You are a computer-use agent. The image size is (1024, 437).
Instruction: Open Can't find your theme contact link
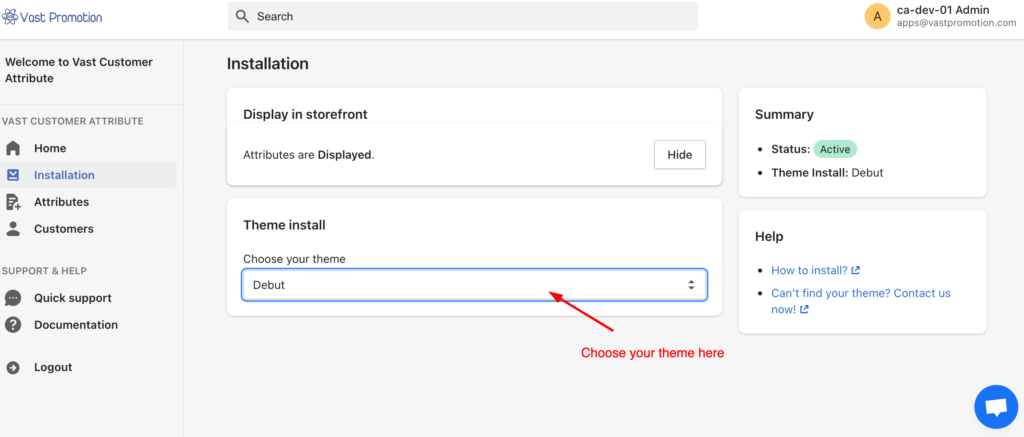click(861, 301)
